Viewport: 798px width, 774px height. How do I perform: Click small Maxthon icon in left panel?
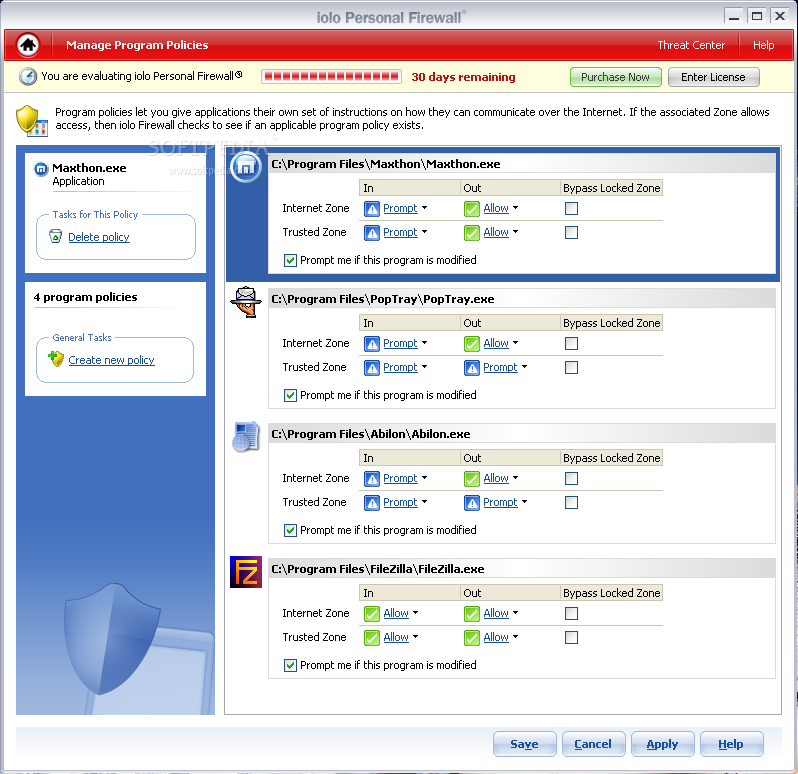tap(41, 168)
